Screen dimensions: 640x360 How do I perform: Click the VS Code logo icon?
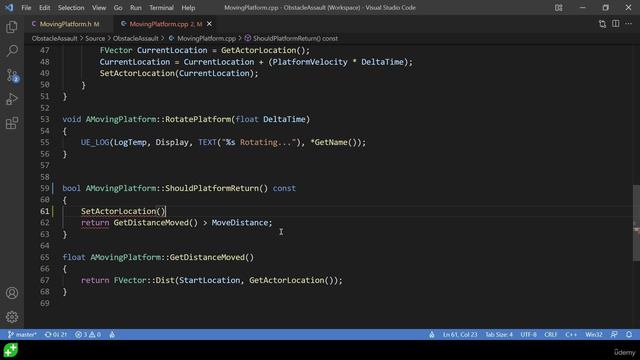pyautogui.click(x=9, y=8)
